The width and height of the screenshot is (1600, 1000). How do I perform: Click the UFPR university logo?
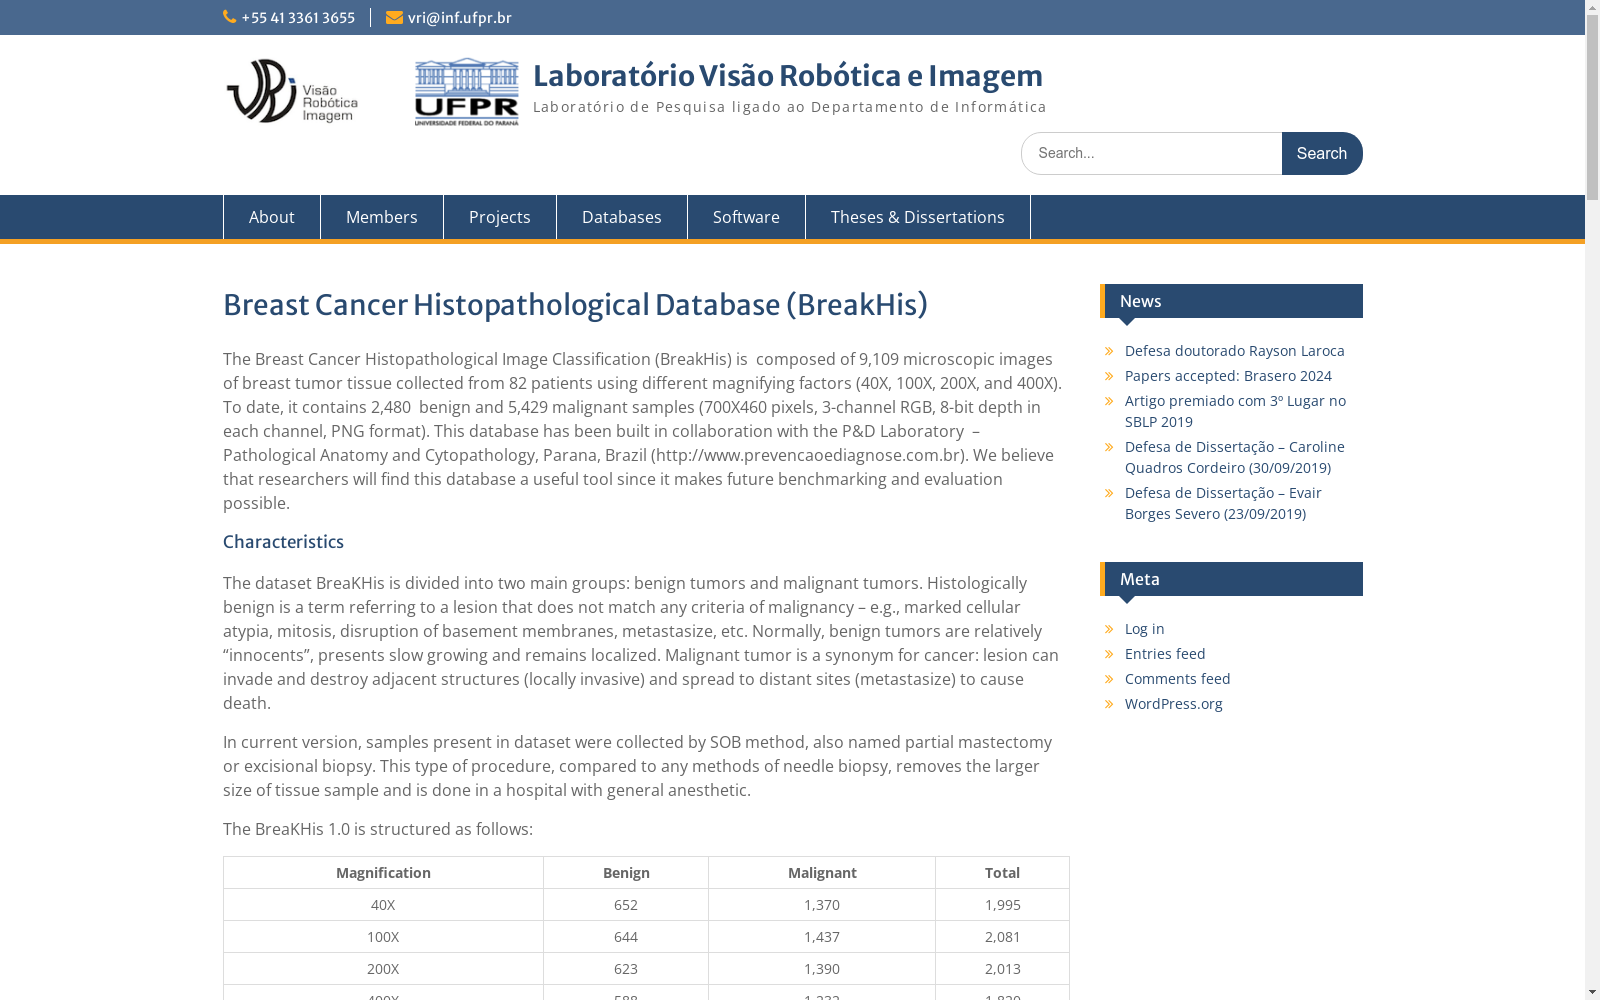tap(467, 92)
